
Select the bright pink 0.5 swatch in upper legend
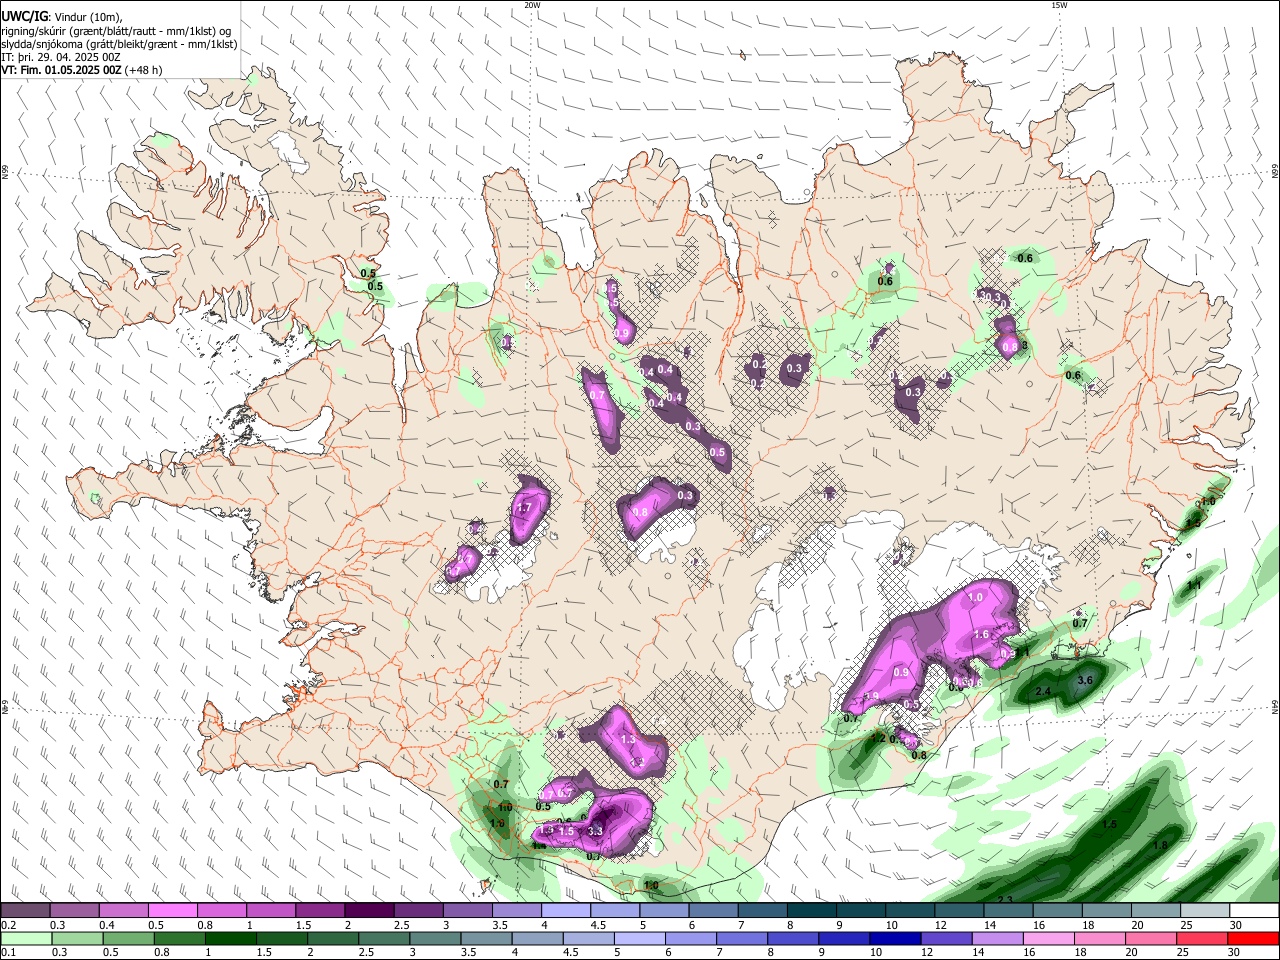[x=172, y=911]
